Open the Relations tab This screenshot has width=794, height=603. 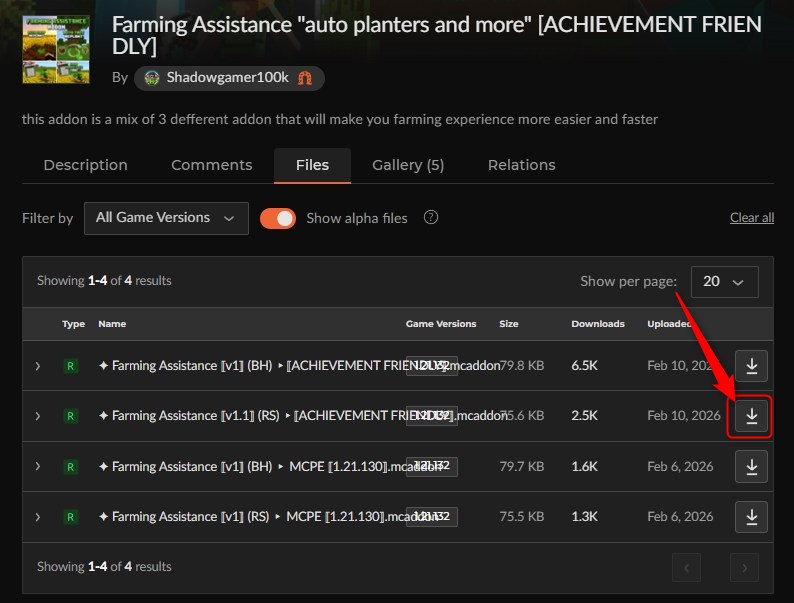pyautogui.click(x=522, y=165)
